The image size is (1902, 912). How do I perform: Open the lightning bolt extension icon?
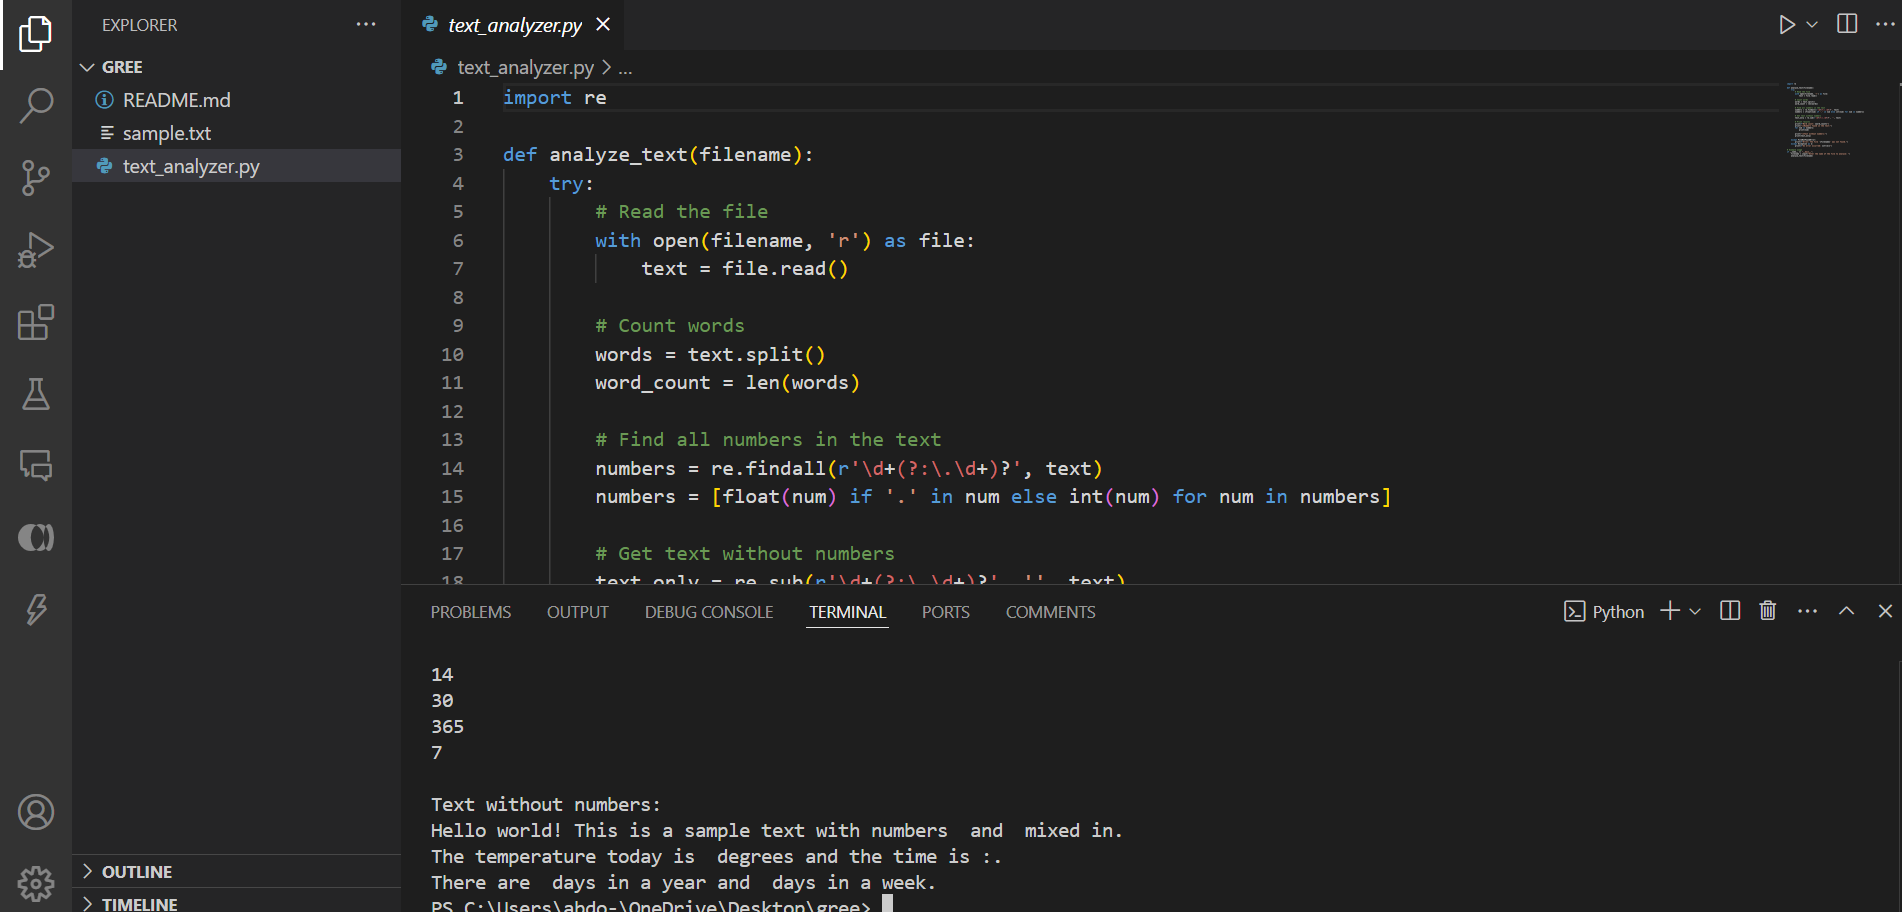pyautogui.click(x=36, y=610)
